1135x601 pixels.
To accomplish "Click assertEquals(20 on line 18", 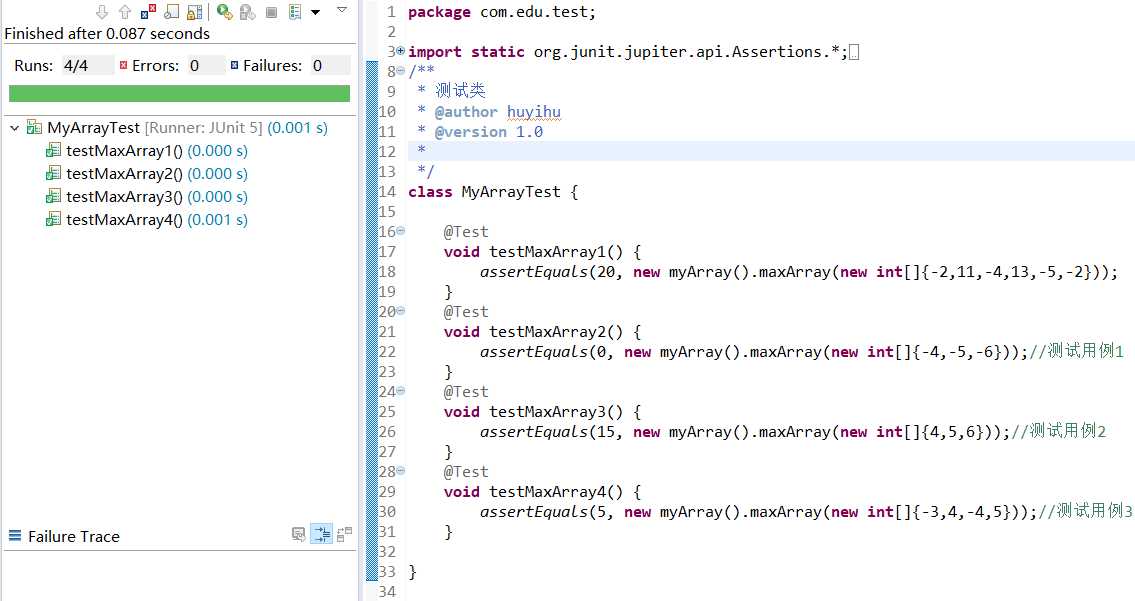I will (547, 272).
